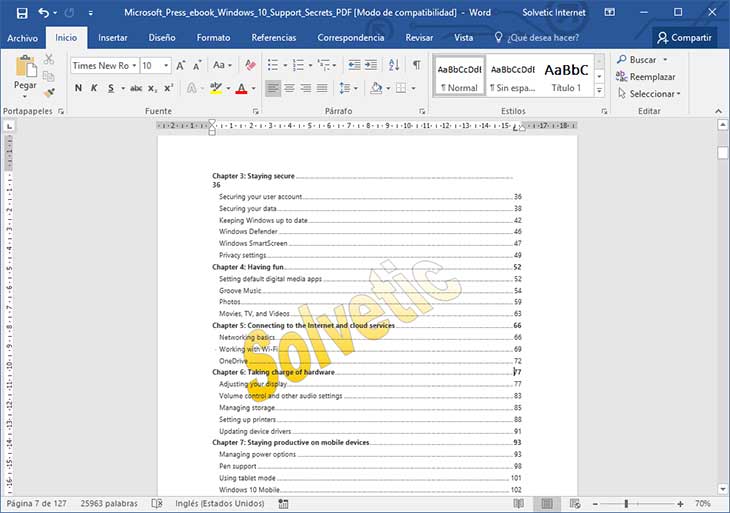Click the language Inglés (Estados Unidos)
Screen dimensions: 730x513
(x=220, y=504)
